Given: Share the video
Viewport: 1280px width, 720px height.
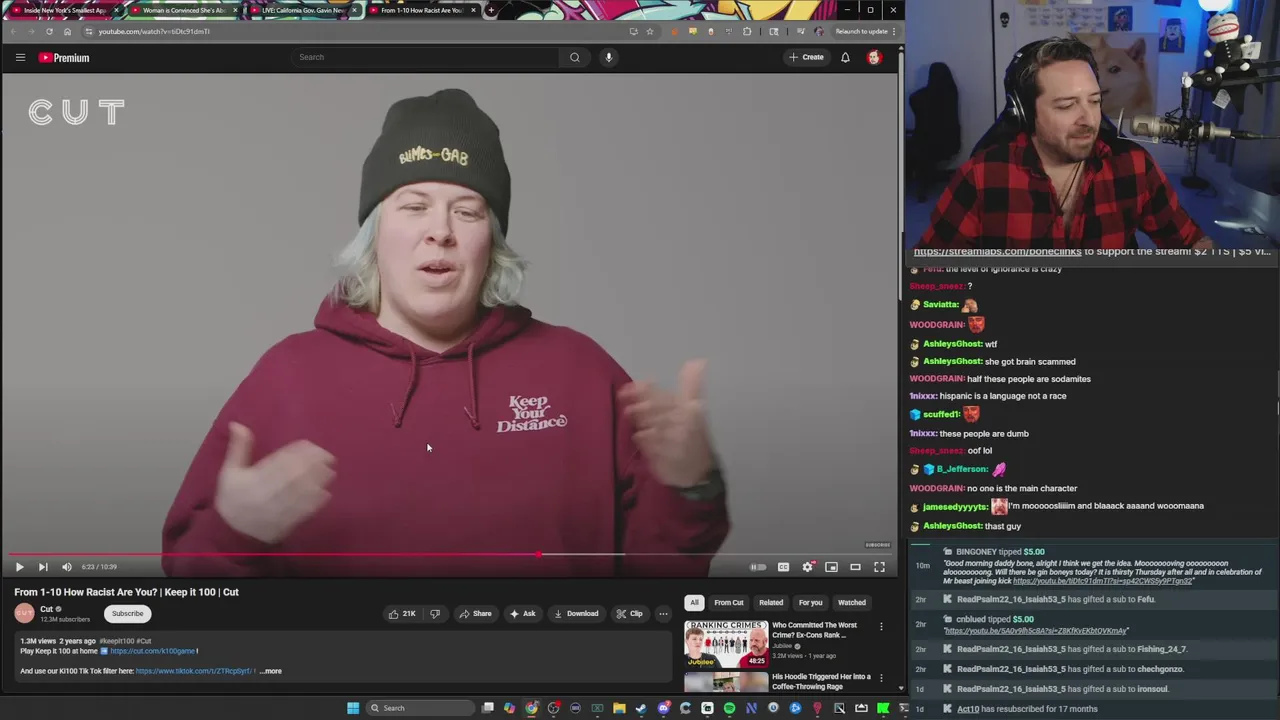Looking at the screenshot, I should point(475,614).
